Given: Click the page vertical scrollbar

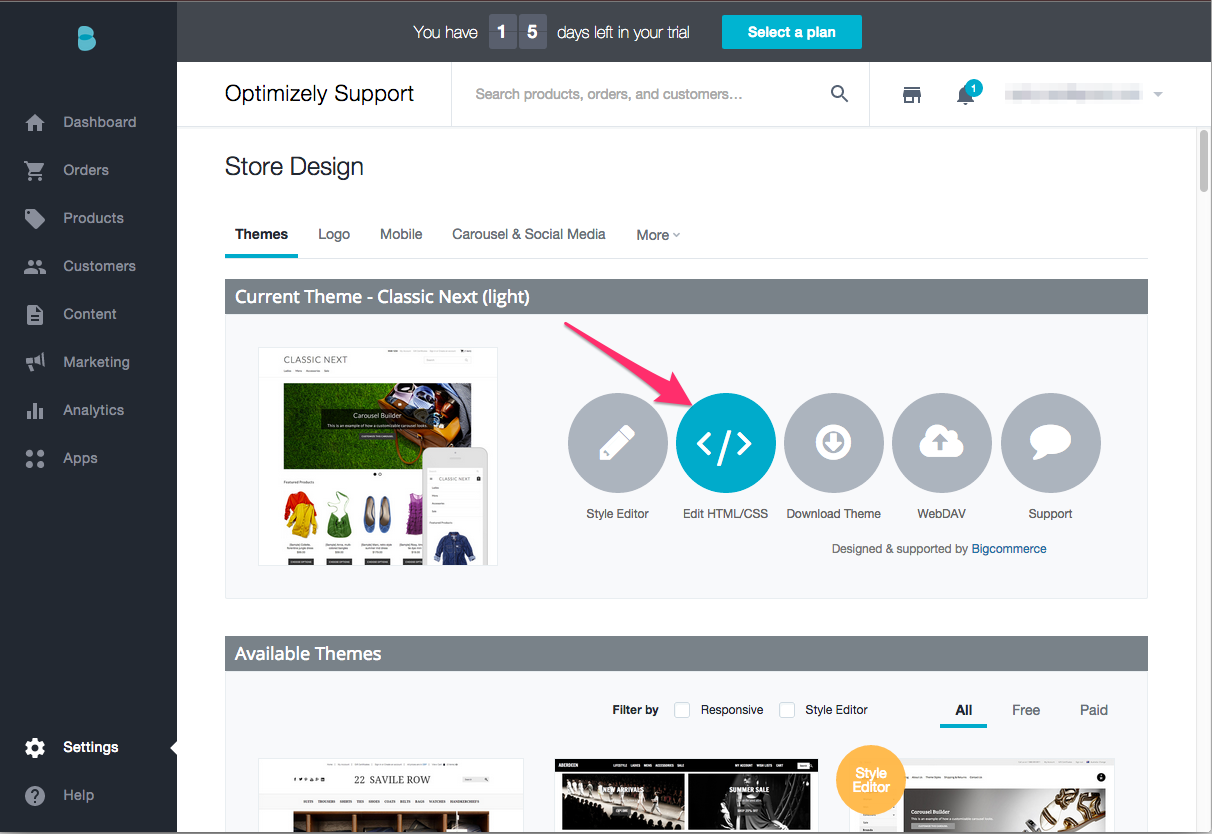Looking at the screenshot, I should click(x=1204, y=160).
